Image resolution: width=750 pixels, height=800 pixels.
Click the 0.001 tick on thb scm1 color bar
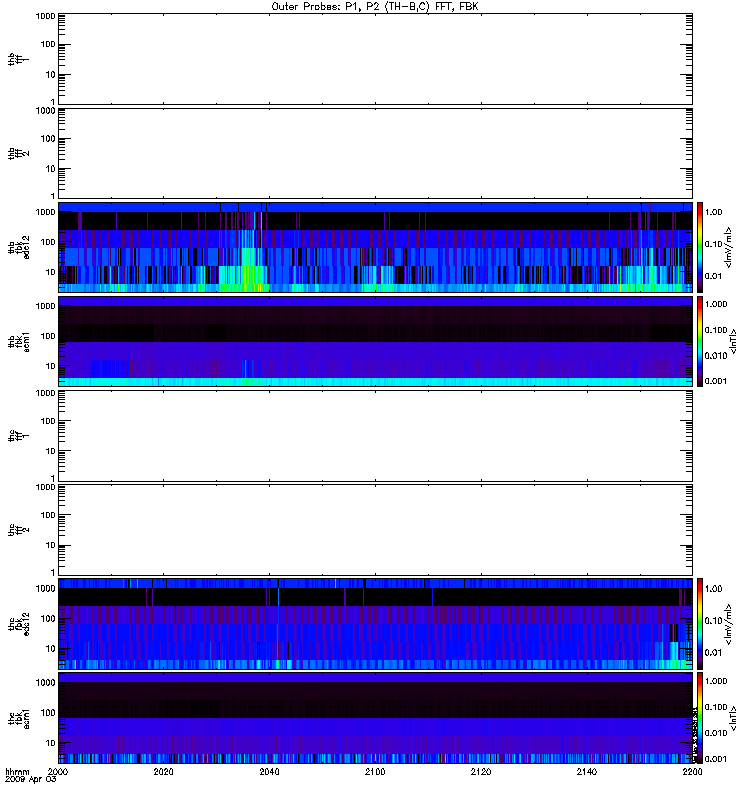716,381
